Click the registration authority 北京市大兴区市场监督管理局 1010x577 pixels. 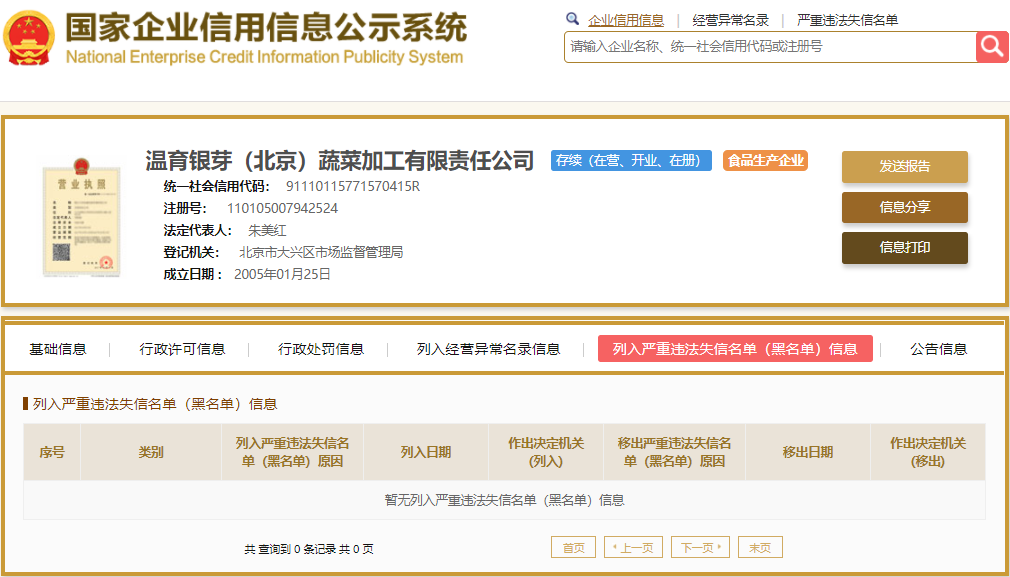321,252
